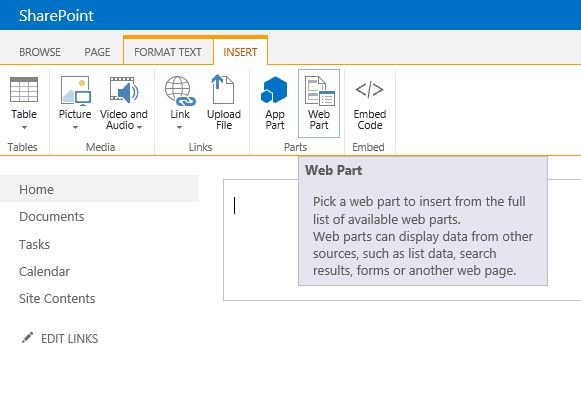Insert a Picture using the ribbon icon

pyautogui.click(x=75, y=90)
